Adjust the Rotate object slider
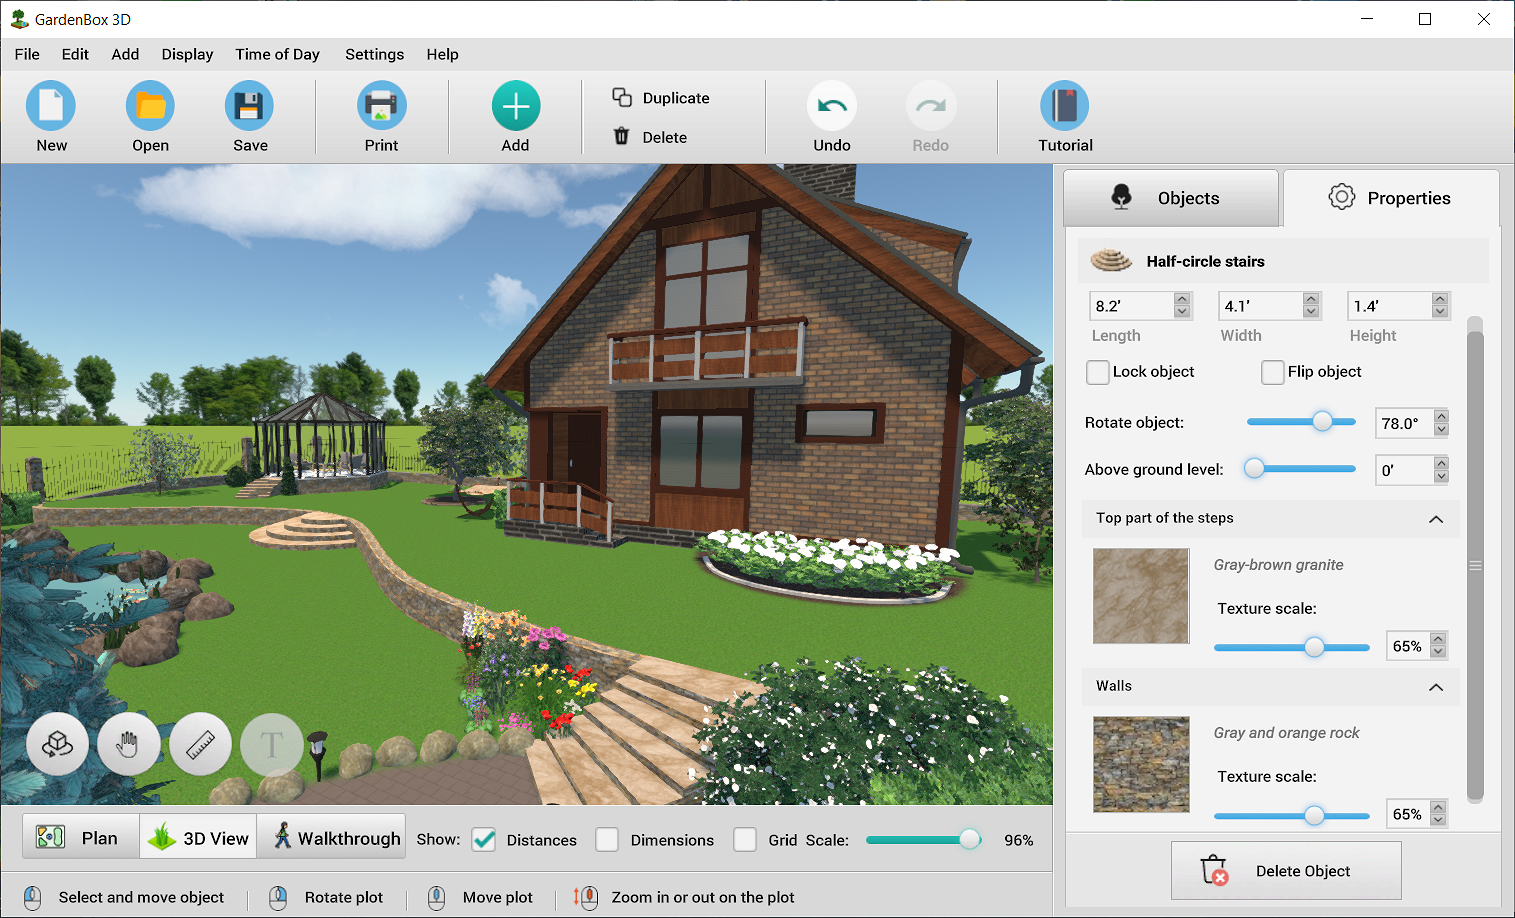This screenshot has height=918, width=1515. [x=1324, y=422]
